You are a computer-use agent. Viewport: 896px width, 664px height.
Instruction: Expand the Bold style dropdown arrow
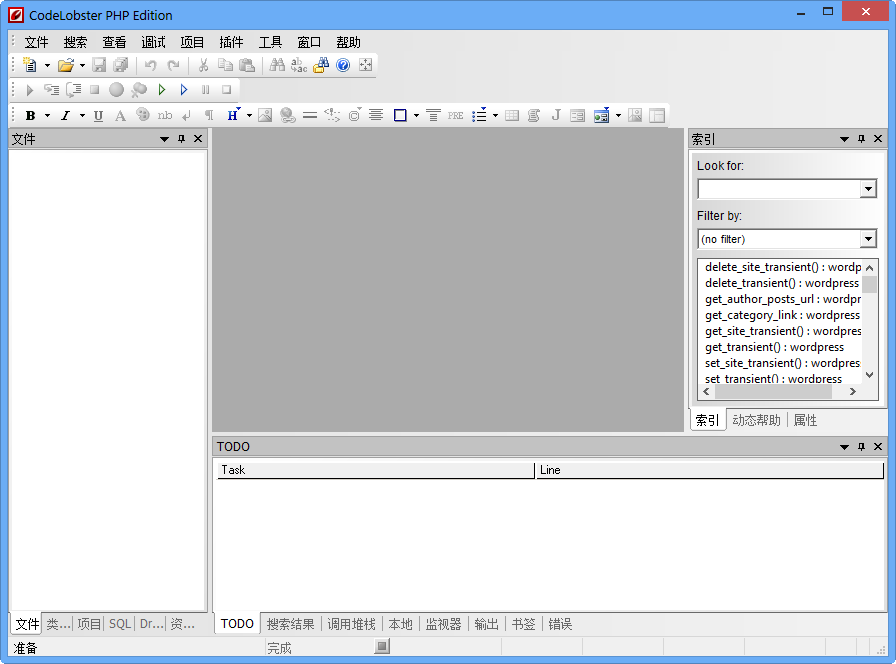(x=47, y=116)
